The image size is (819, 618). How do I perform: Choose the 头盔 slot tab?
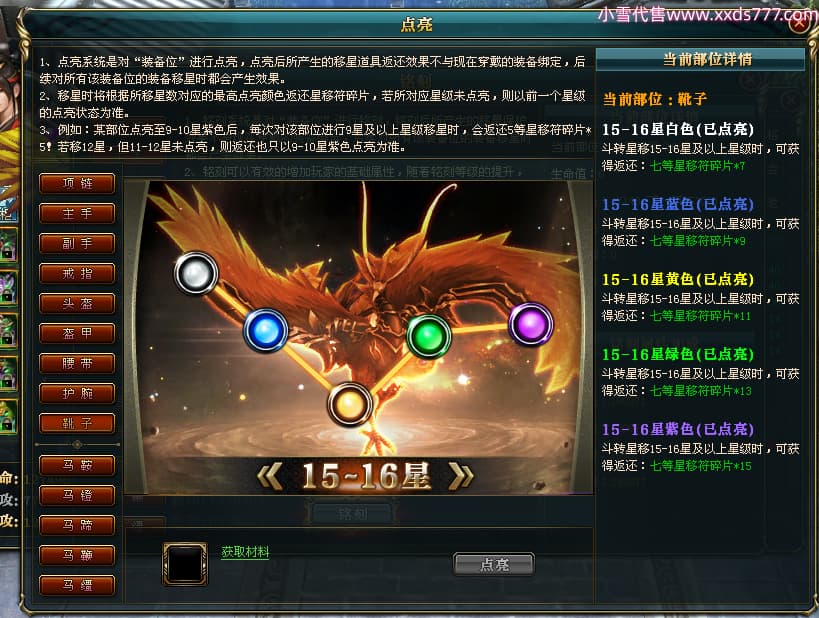(77, 304)
